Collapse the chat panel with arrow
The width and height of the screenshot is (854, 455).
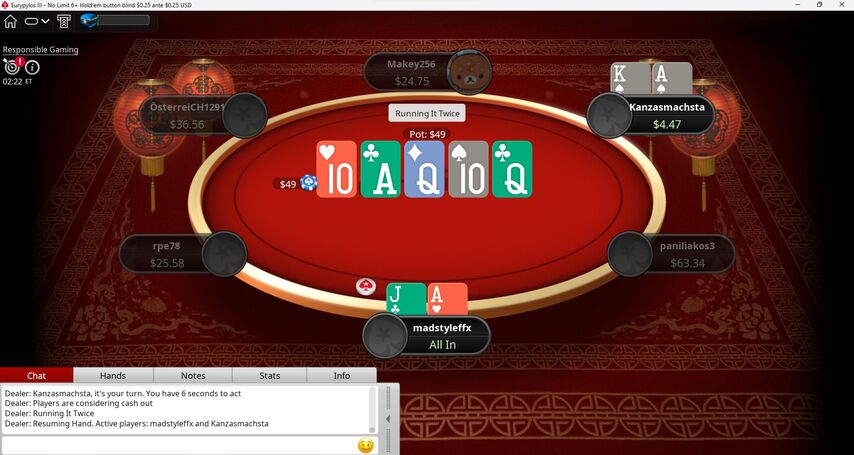tap(388, 418)
